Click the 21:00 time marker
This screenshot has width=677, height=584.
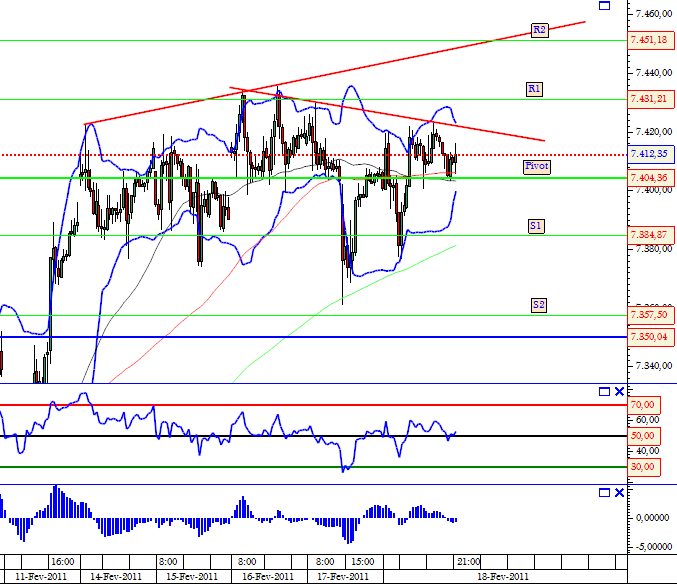pos(468,562)
